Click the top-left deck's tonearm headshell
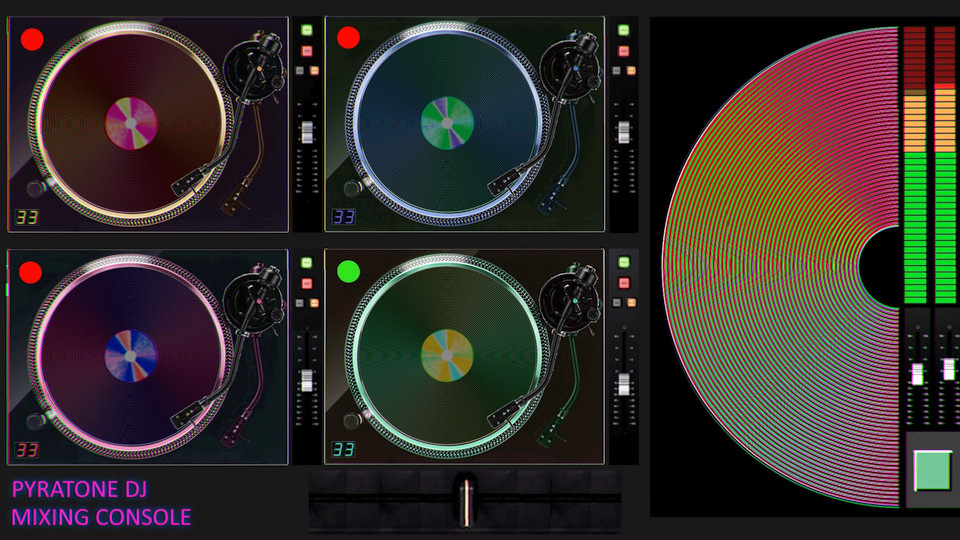 point(189,180)
